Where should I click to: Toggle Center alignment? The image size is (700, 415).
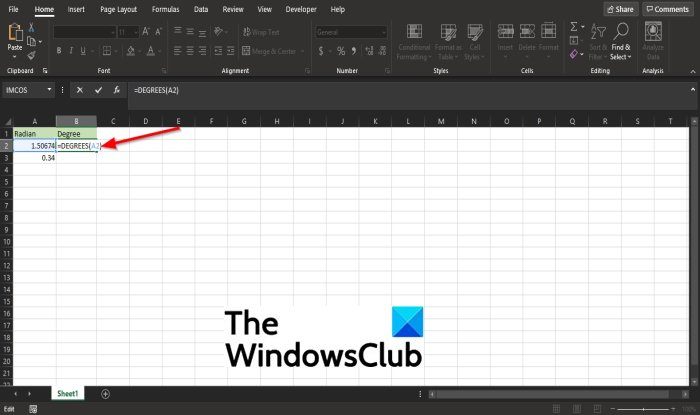point(190,51)
